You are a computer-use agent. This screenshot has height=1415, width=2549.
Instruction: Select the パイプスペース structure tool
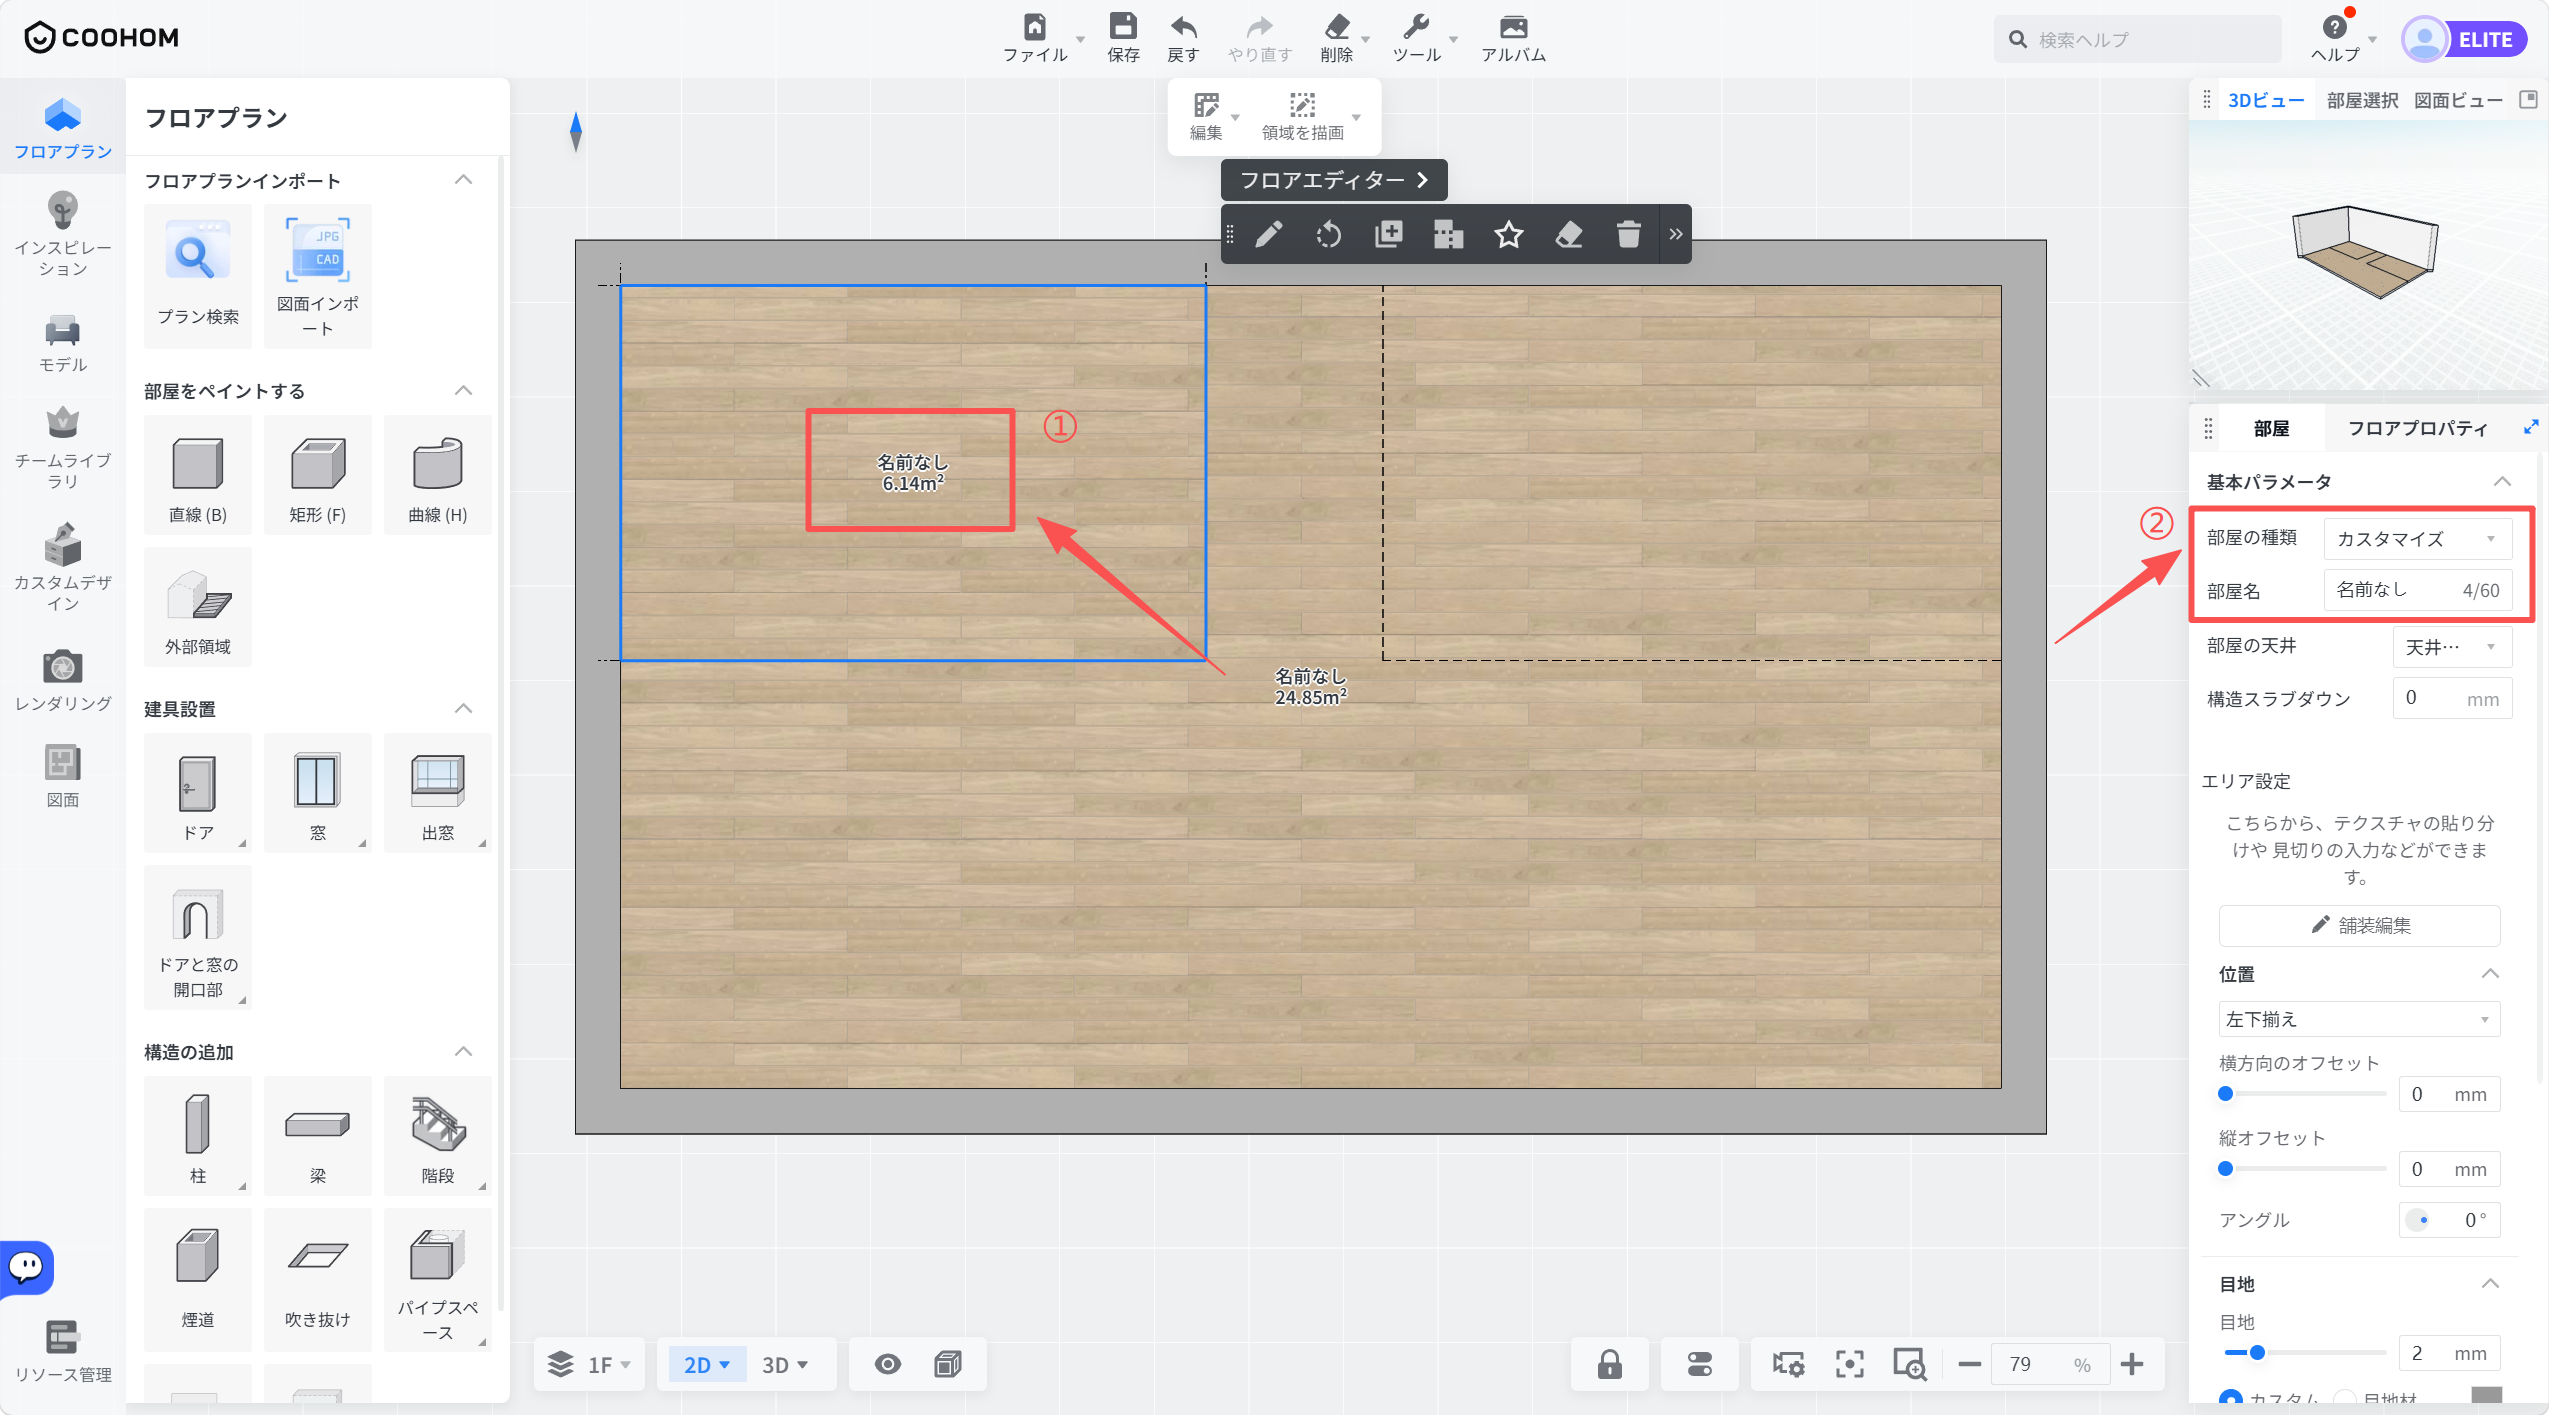[x=438, y=1280]
